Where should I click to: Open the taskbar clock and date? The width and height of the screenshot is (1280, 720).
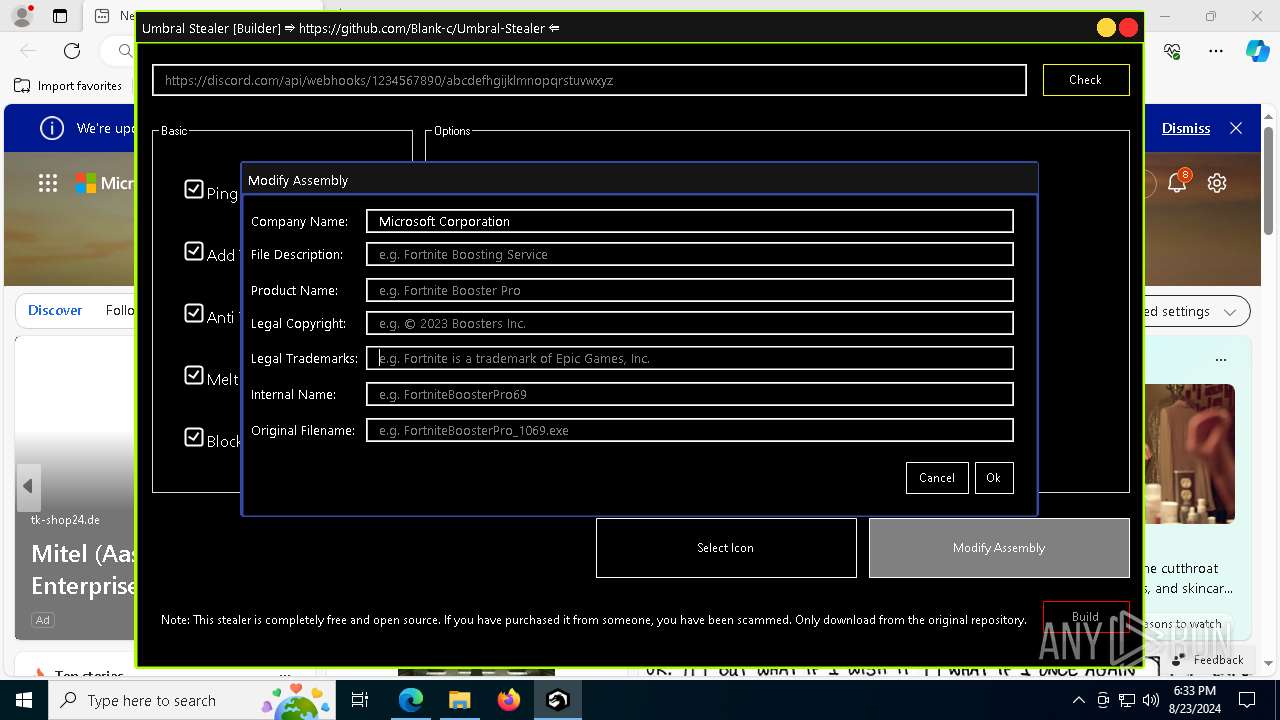pyautogui.click(x=1193, y=700)
